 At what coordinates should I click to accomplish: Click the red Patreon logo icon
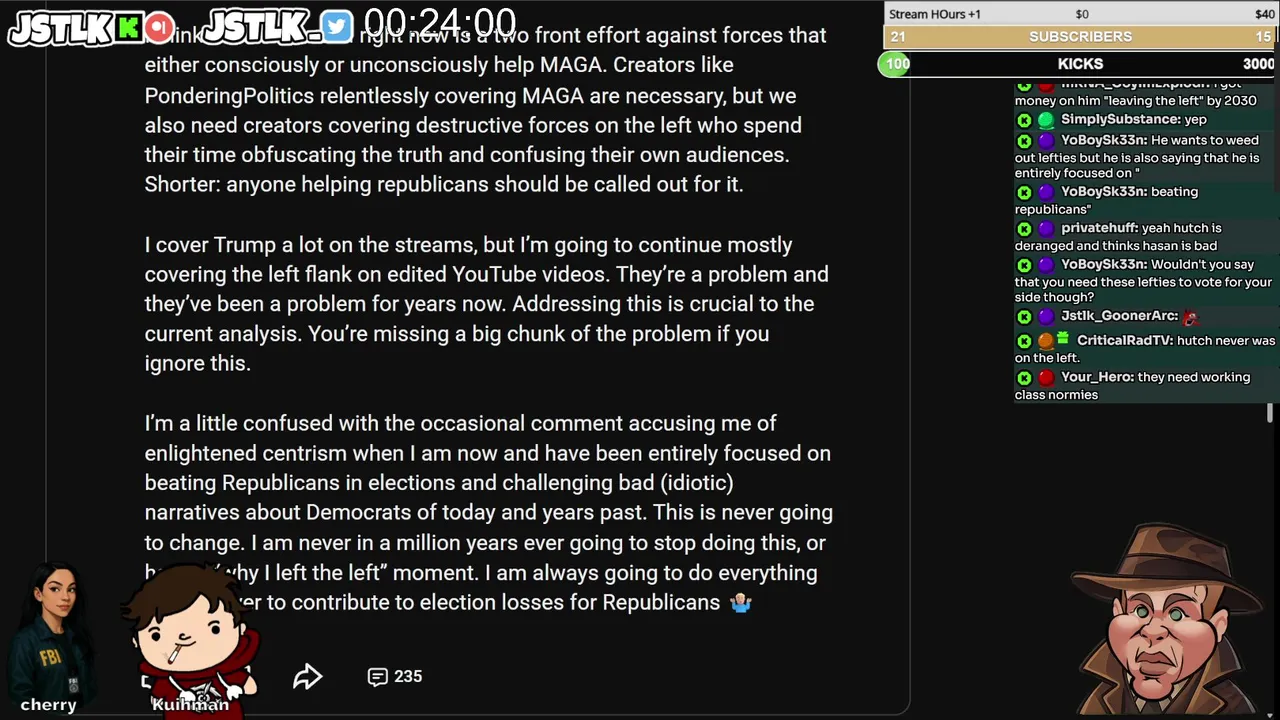pyautogui.click(x=159, y=27)
